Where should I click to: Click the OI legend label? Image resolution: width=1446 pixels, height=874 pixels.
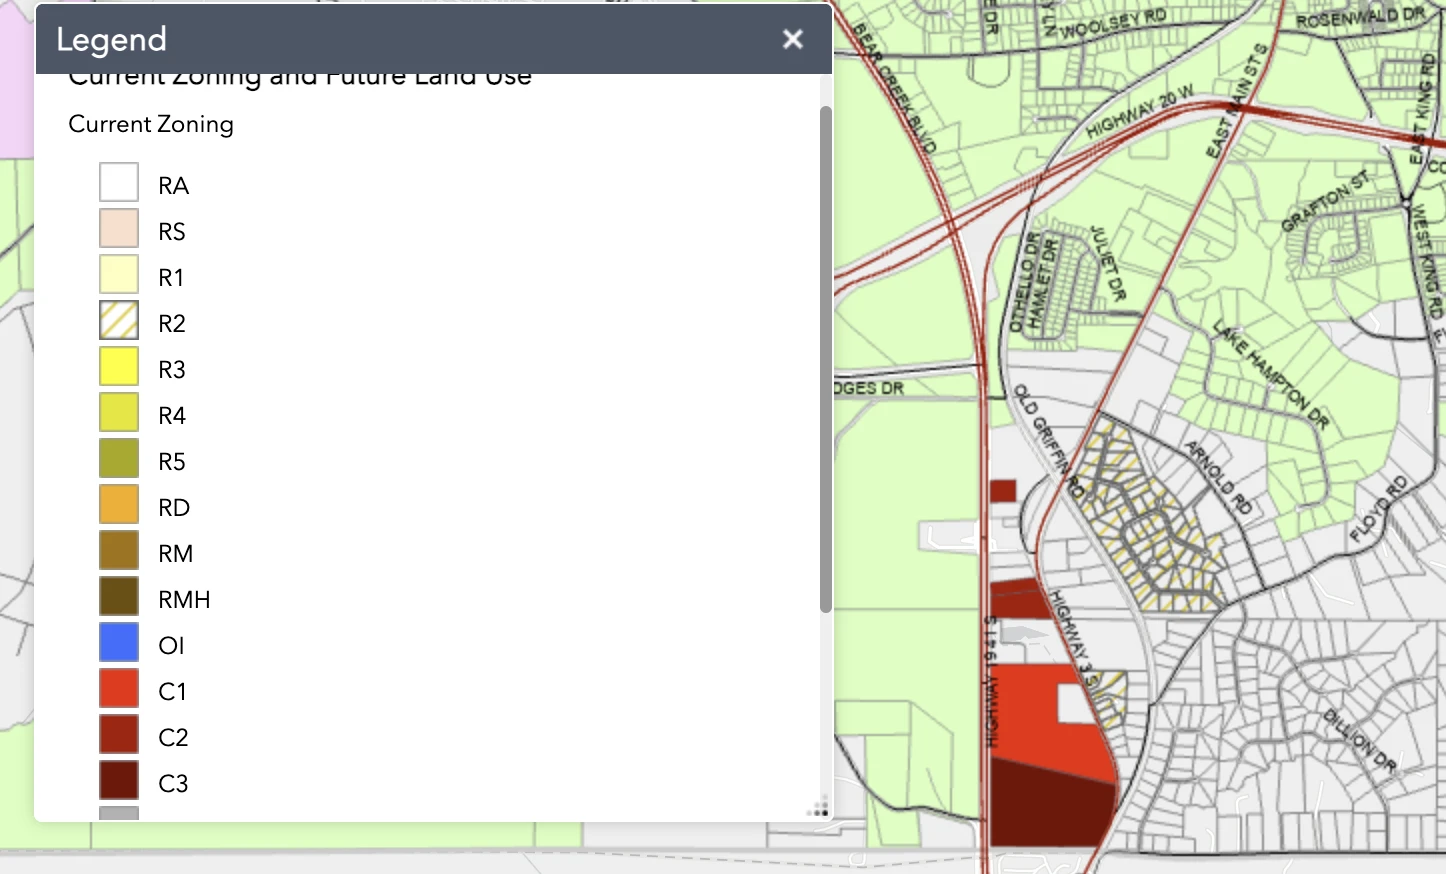click(171, 646)
